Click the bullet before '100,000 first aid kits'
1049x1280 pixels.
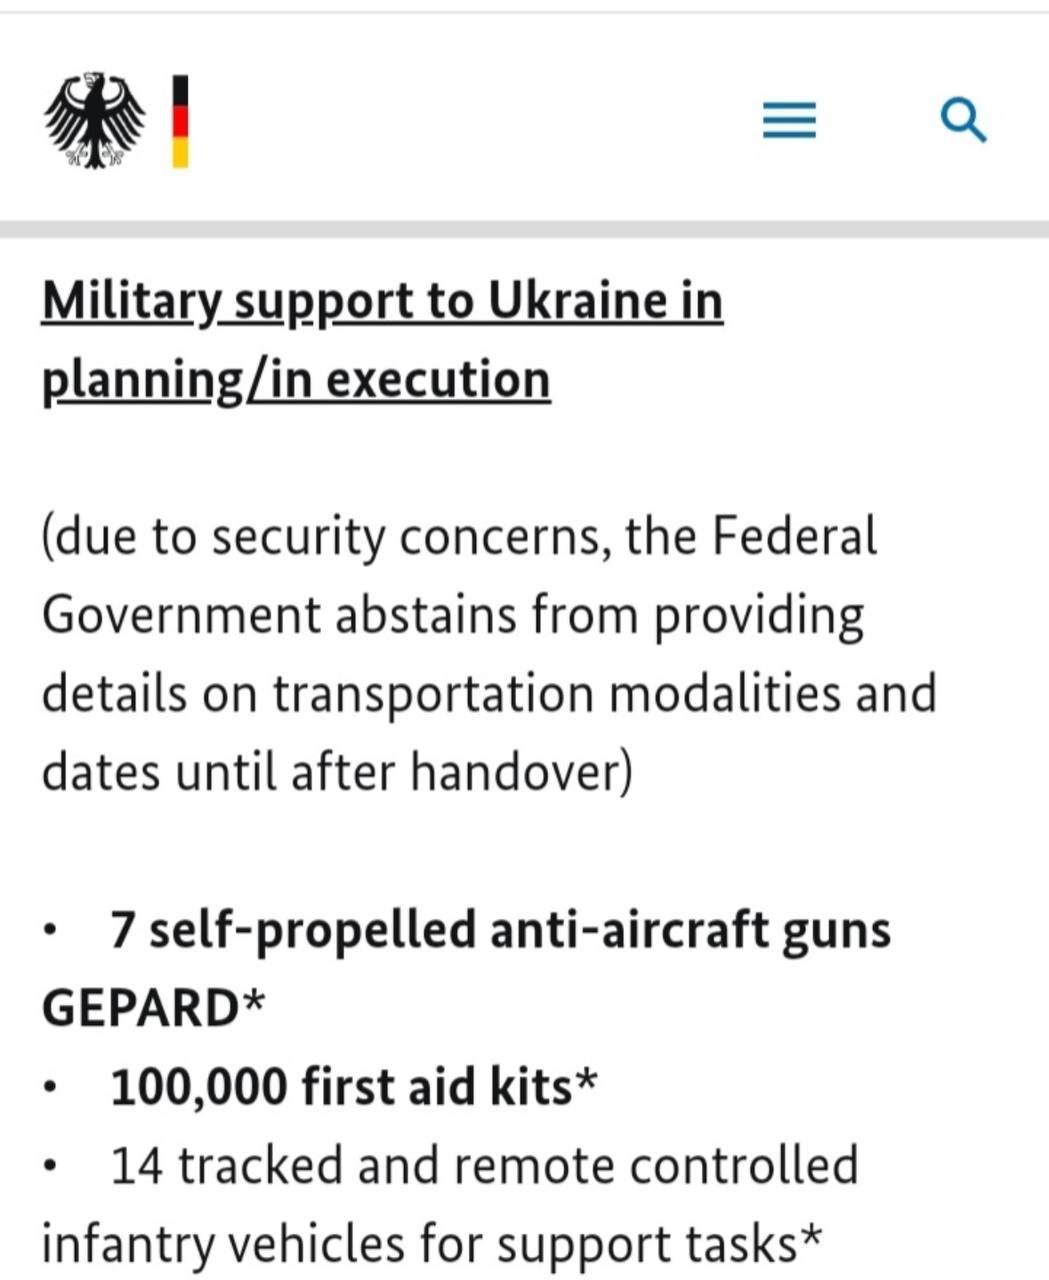[x=51, y=1088]
